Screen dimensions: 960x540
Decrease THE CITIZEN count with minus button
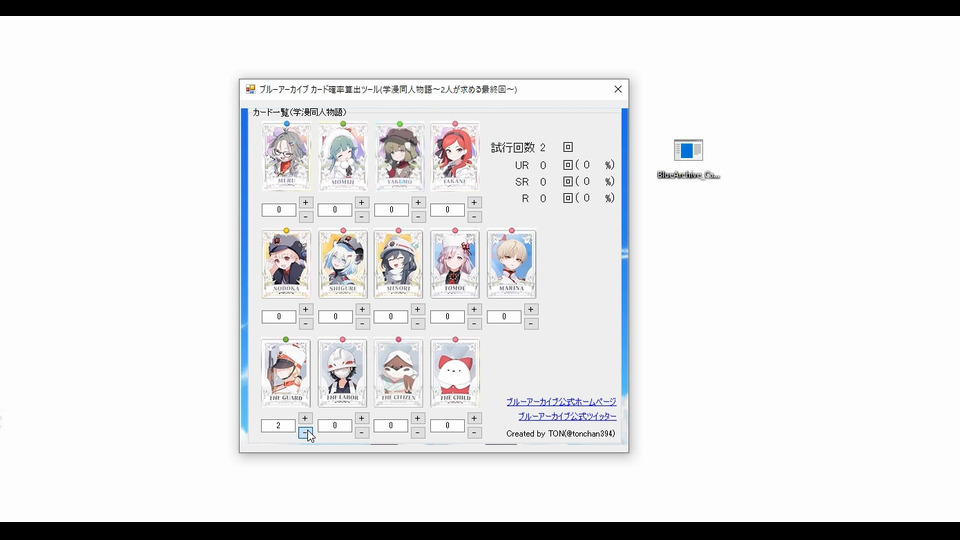tap(418, 432)
